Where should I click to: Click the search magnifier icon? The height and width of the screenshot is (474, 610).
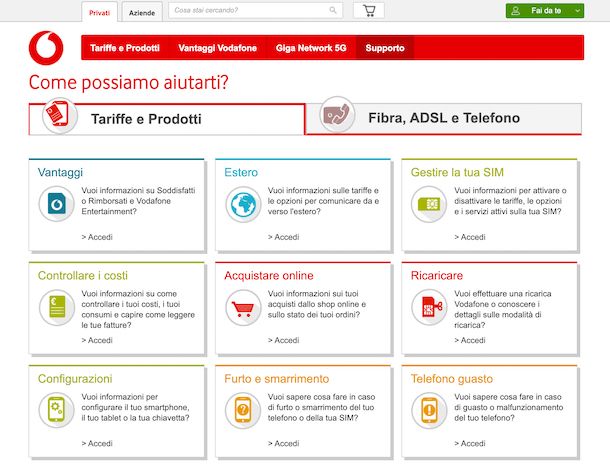(x=333, y=10)
